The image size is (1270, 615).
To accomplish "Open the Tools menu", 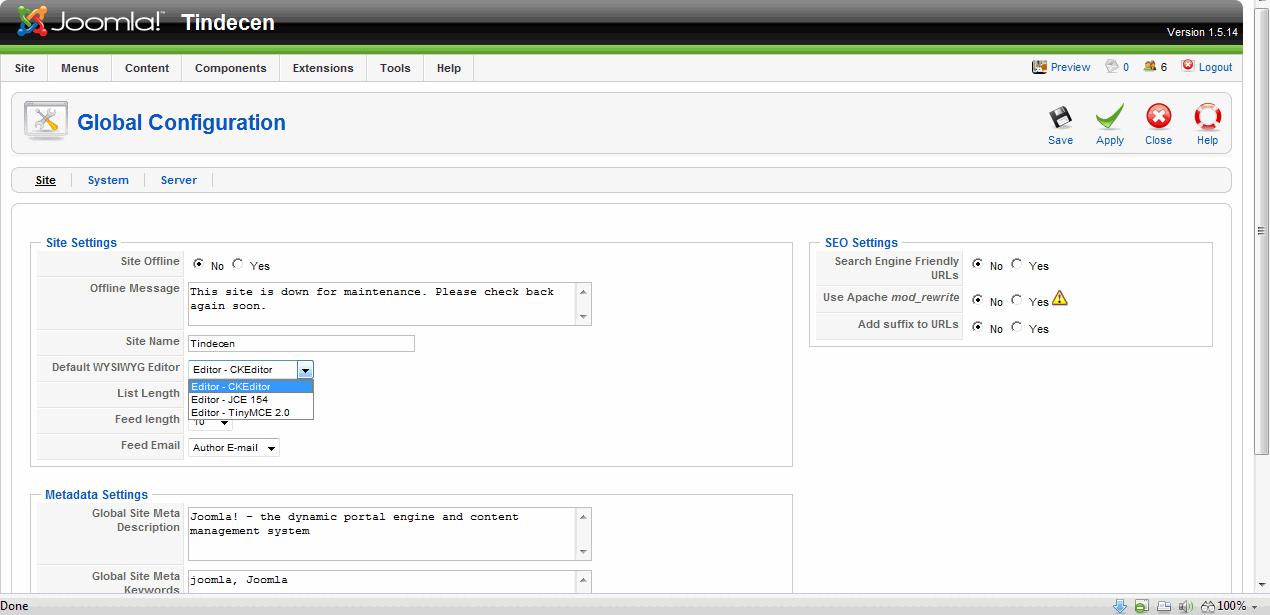I will click(x=395, y=68).
